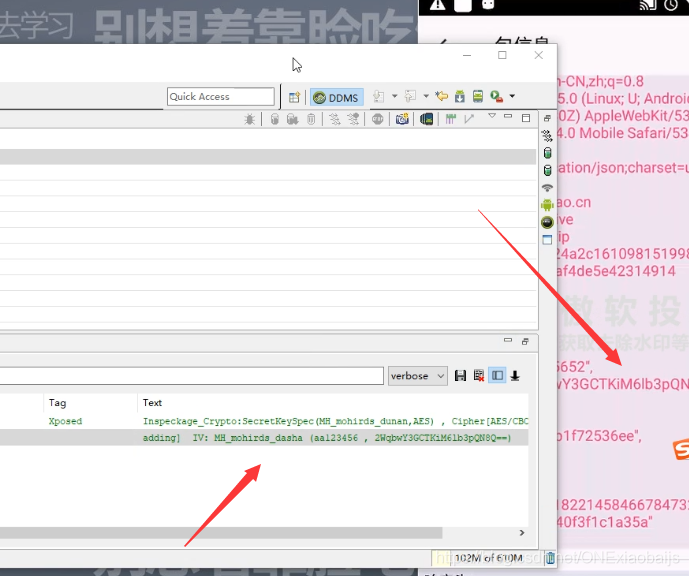Click the Eclipse window maximize button

(502, 55)
